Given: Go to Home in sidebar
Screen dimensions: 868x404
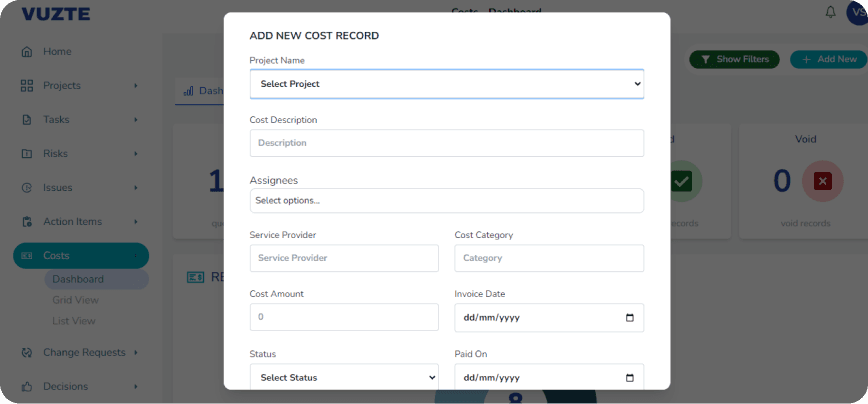Looking at the screenshot, I should click(x=57, y=51).
